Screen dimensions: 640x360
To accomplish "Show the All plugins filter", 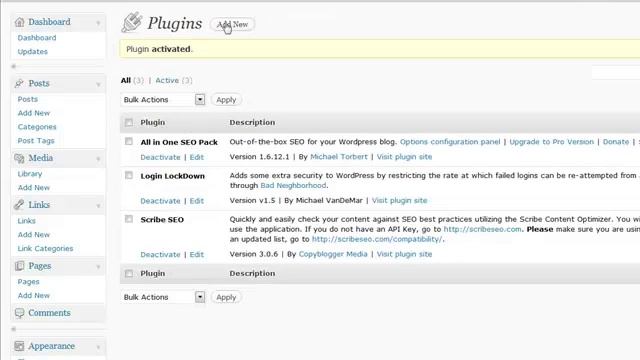I will 125,80.
